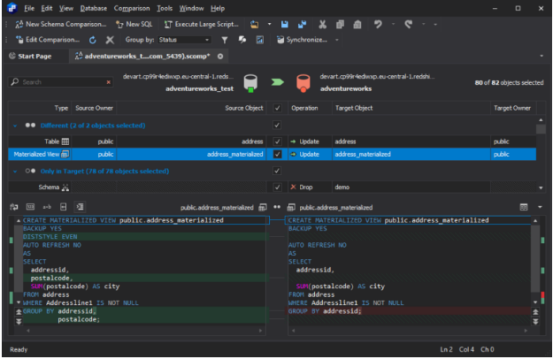Uncheck the address table row checkbox
This screenshot has width=554, height=360.
[x=277, y=142]
